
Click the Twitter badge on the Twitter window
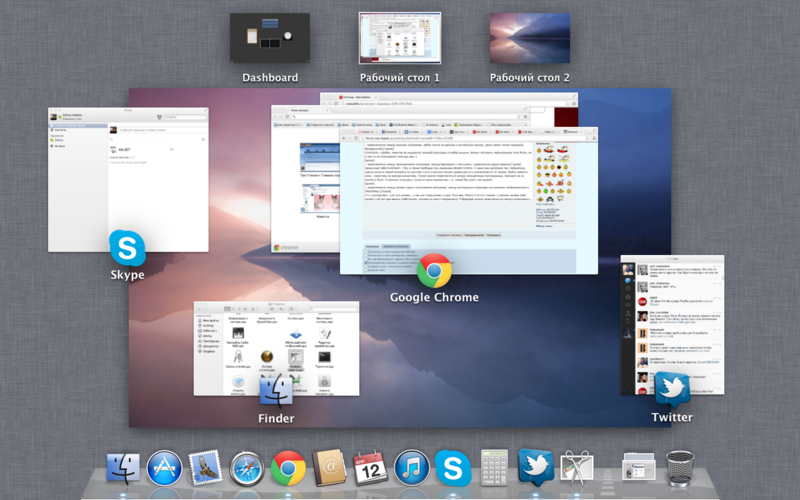(x=672, y=390)
